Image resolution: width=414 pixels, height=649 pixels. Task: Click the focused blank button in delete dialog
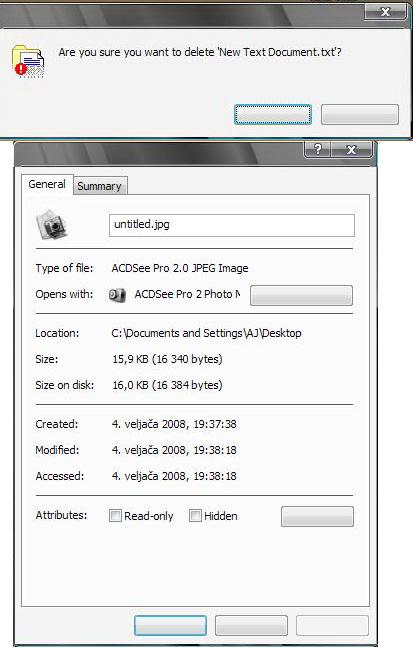pos(273,115)
